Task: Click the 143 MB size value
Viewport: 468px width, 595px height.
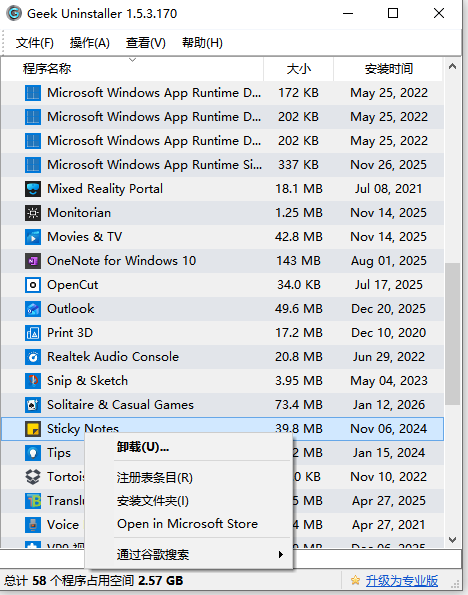Action: tap(299, 261)
